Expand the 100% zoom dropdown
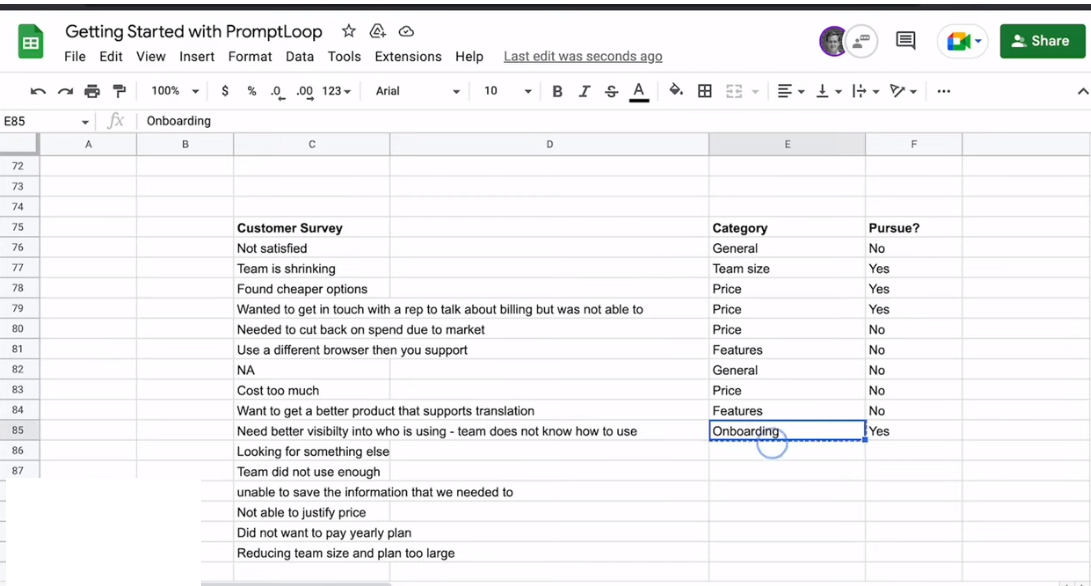The image size is (1091, 586). [x=175, y=91]
